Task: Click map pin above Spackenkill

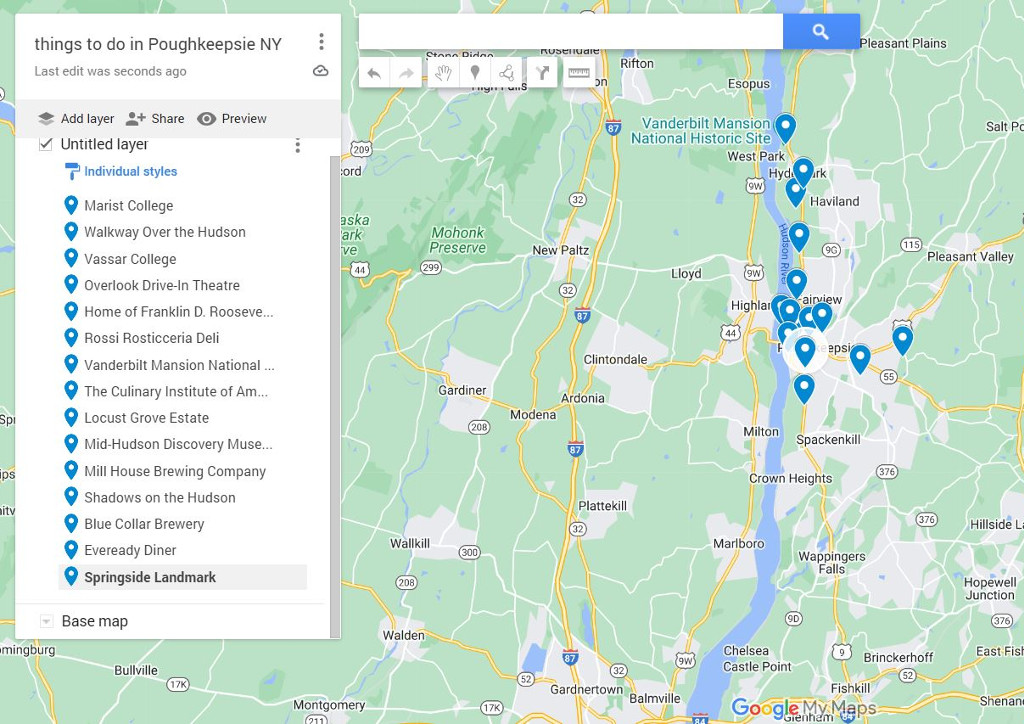Action: click(x=804, y=388)
